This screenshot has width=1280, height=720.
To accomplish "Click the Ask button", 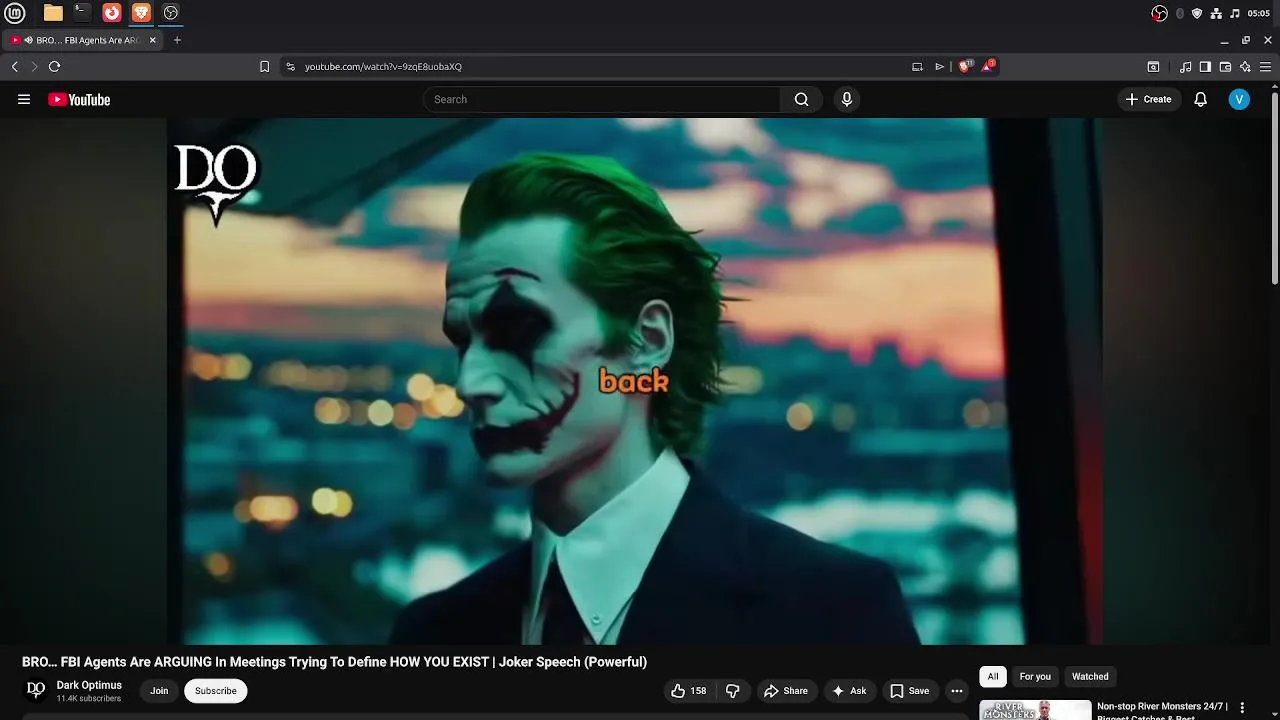I will pos(849,691).
